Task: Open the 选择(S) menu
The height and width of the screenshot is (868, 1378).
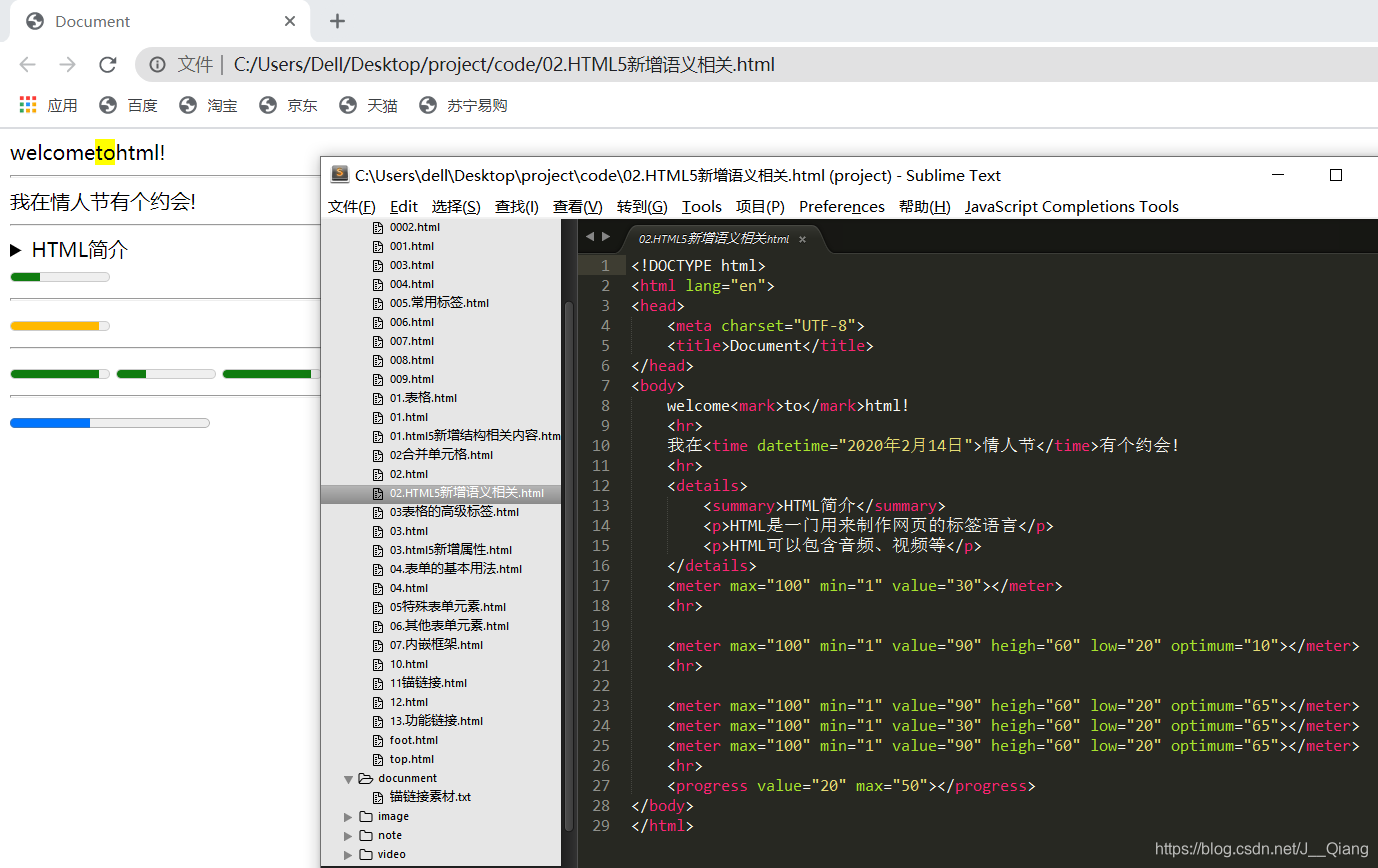Action: tap(456, 207)
